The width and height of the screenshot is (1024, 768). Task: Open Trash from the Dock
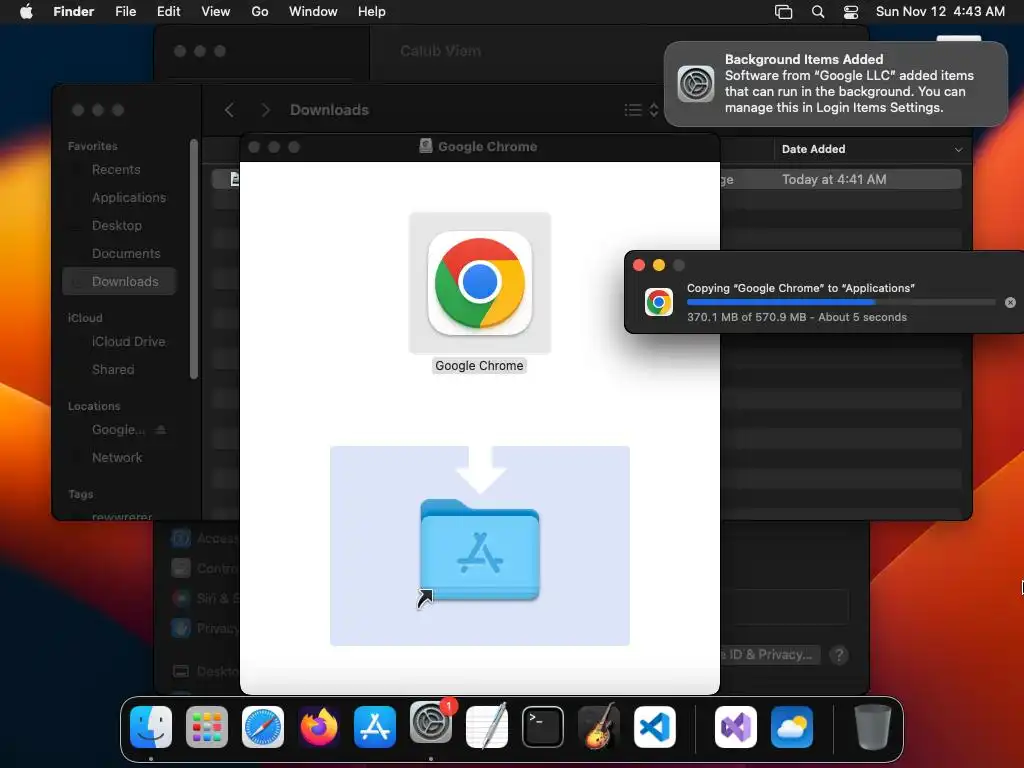pos(872,727)
